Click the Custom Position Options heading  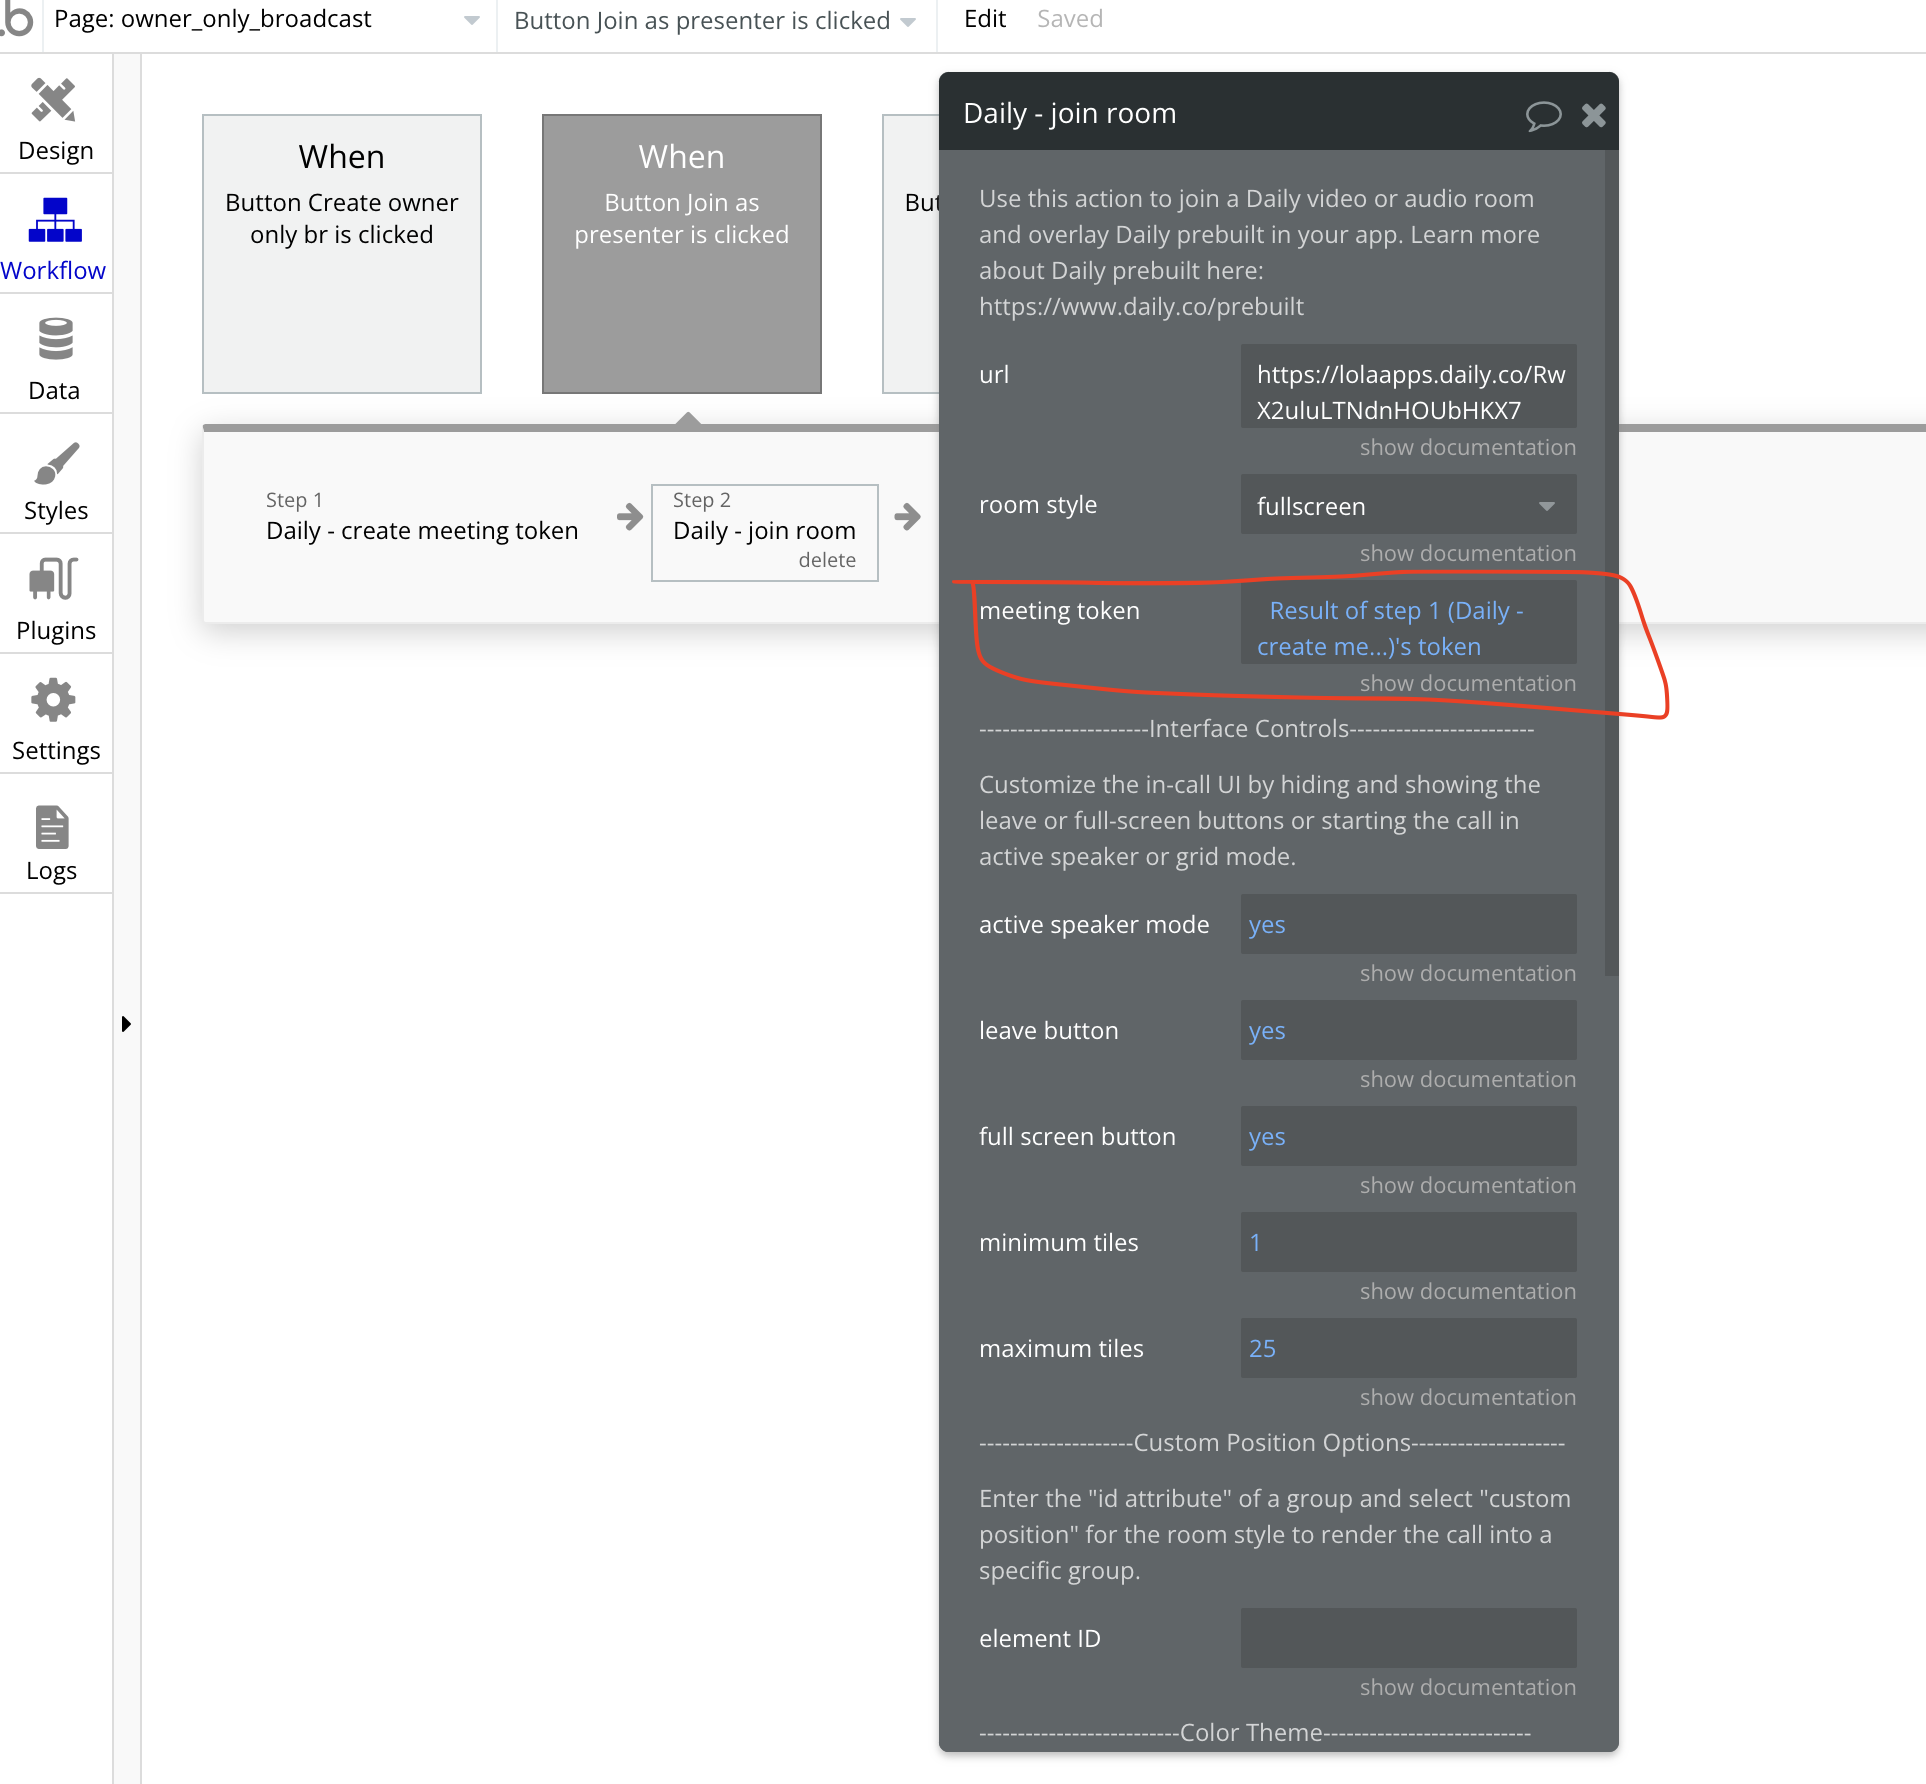[1271, 1443]
